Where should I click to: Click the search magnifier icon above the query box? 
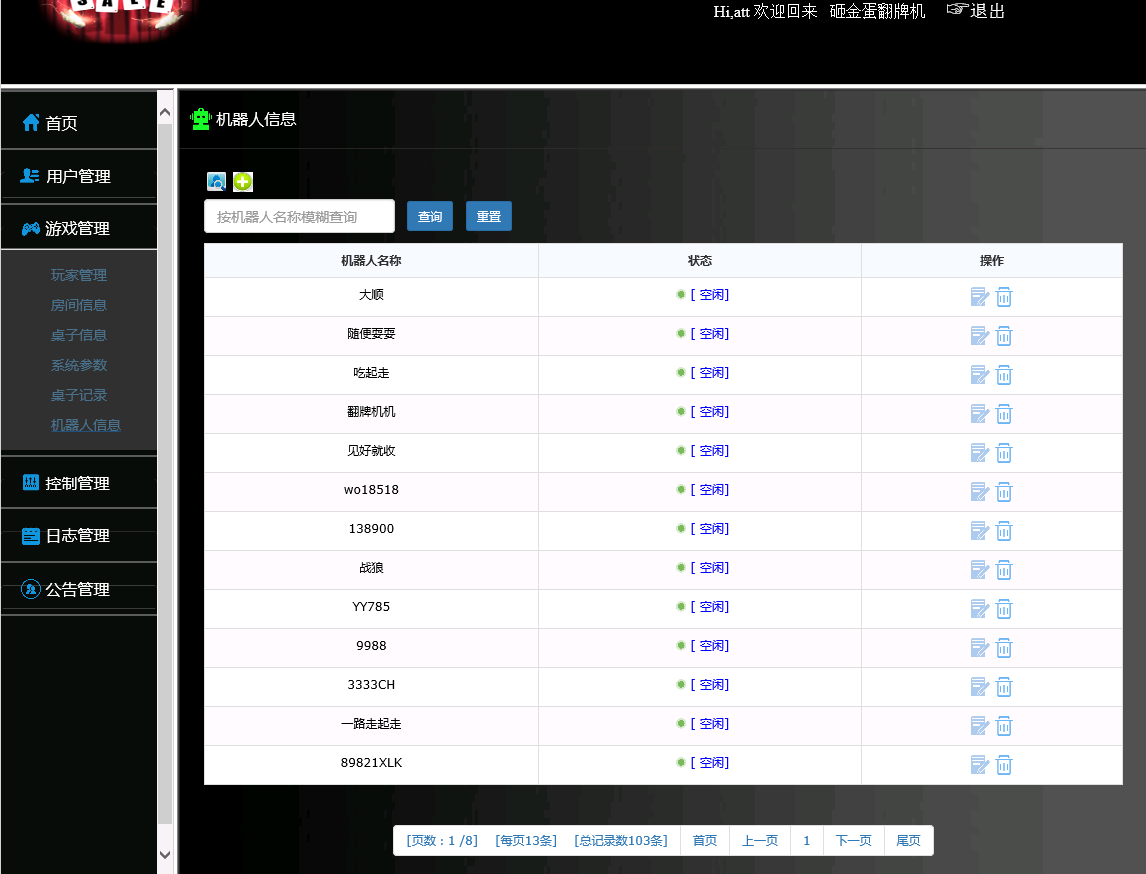[216, 181]
